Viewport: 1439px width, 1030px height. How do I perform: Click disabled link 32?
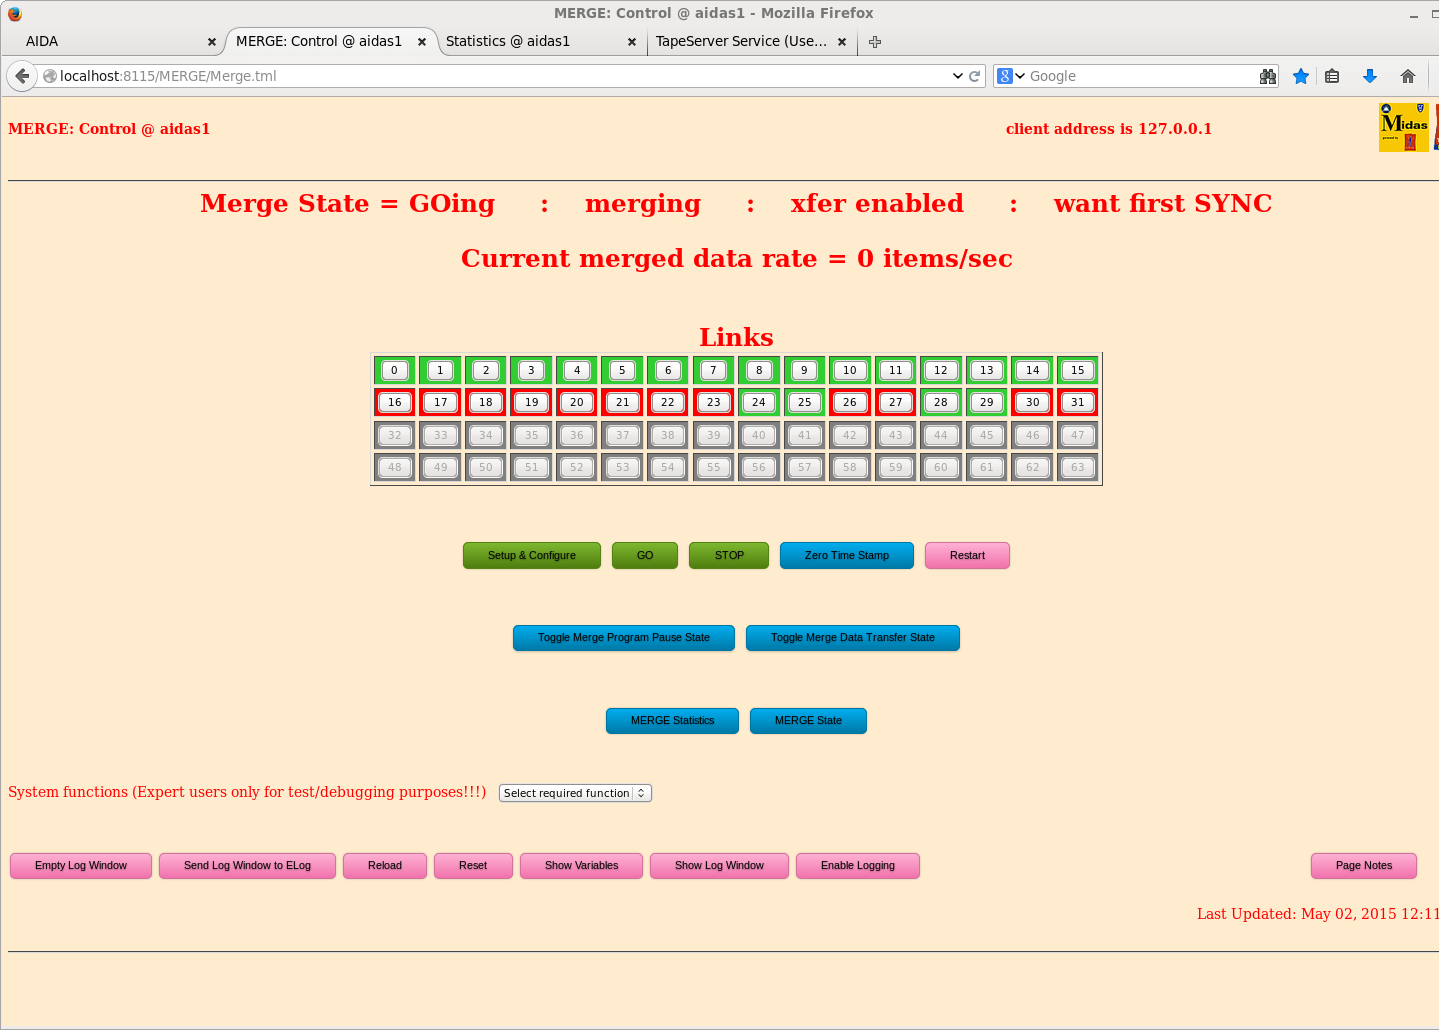click(395, 435)
